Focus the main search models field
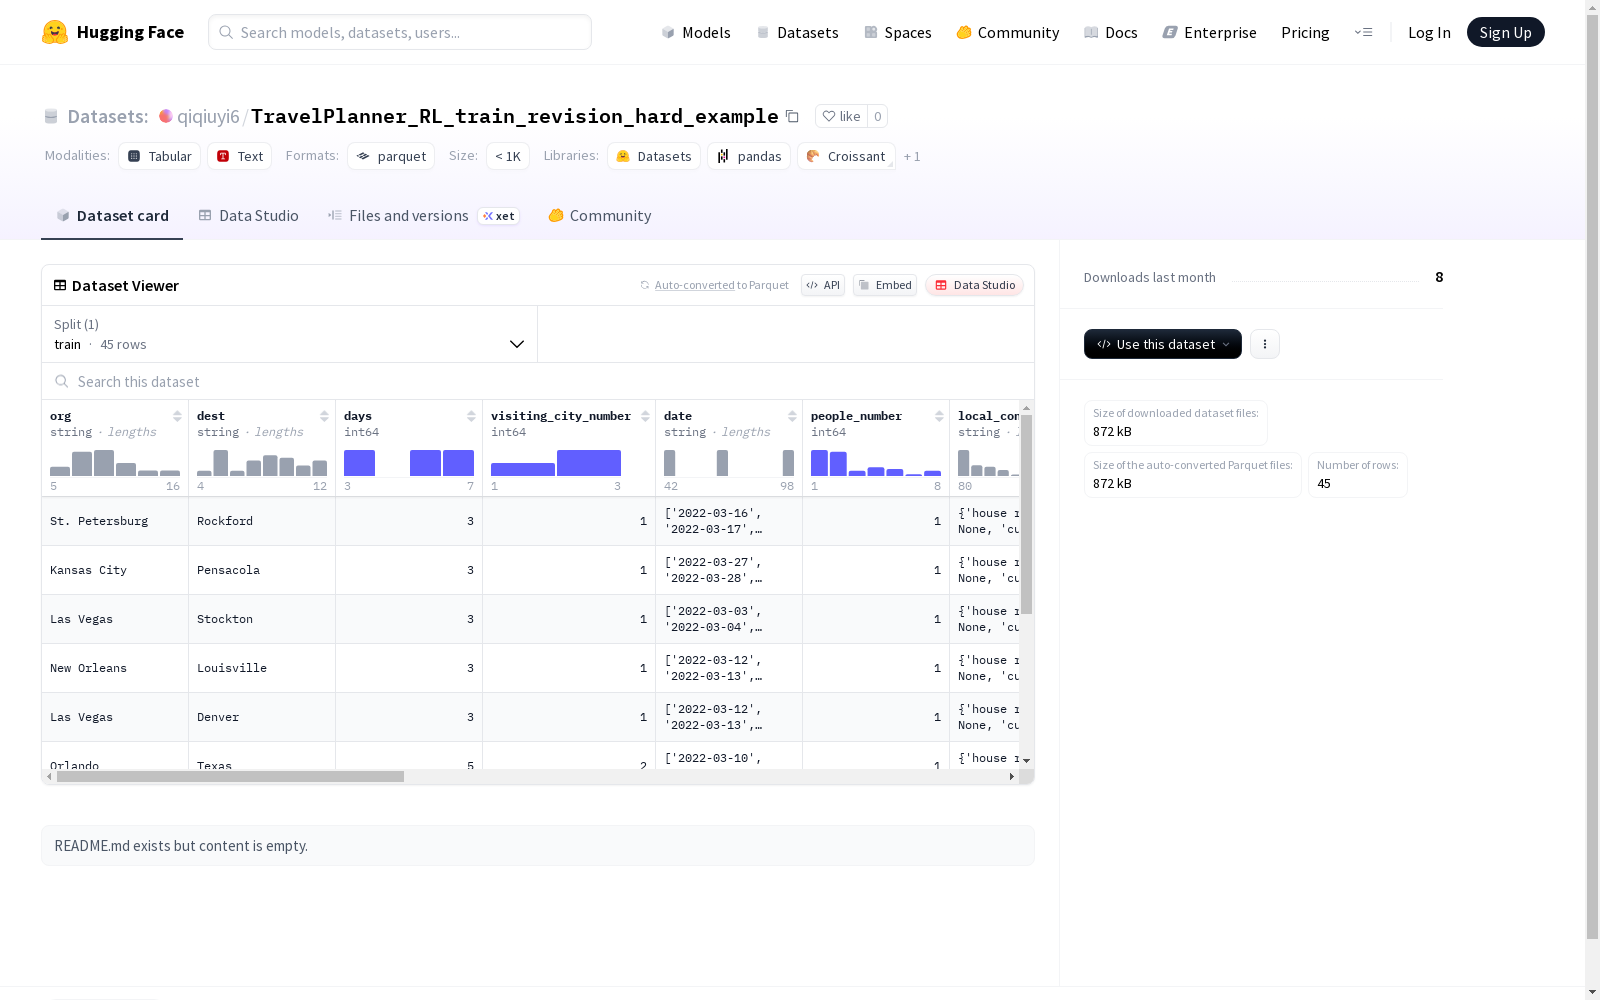1600x1000 pixels. point(400,32)
